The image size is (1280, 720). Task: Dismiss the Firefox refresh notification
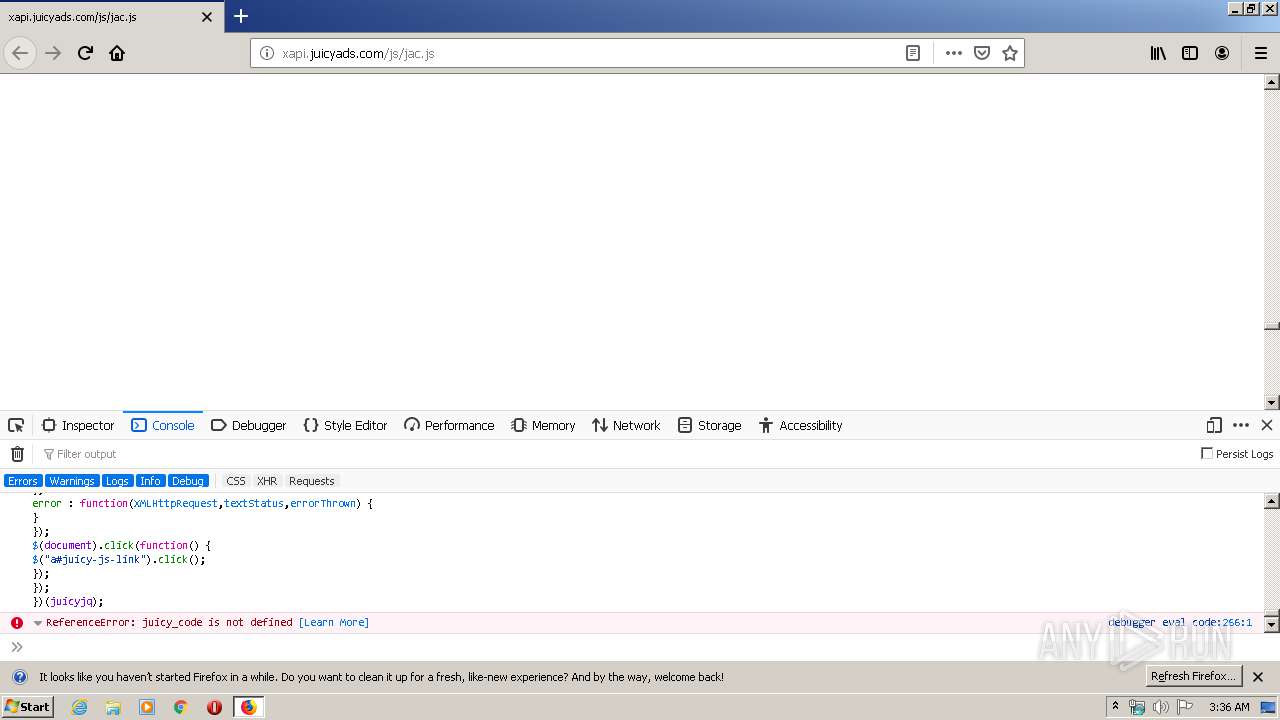pyautogui.click(x=1258, y=677)
